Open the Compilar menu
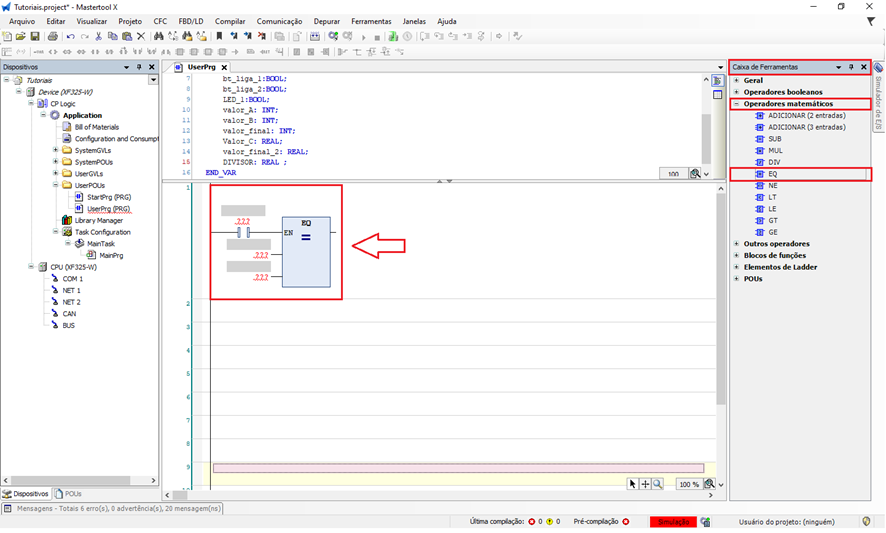Image resolution: width=886 pixels, height=533 pixels. pos(230,21)
